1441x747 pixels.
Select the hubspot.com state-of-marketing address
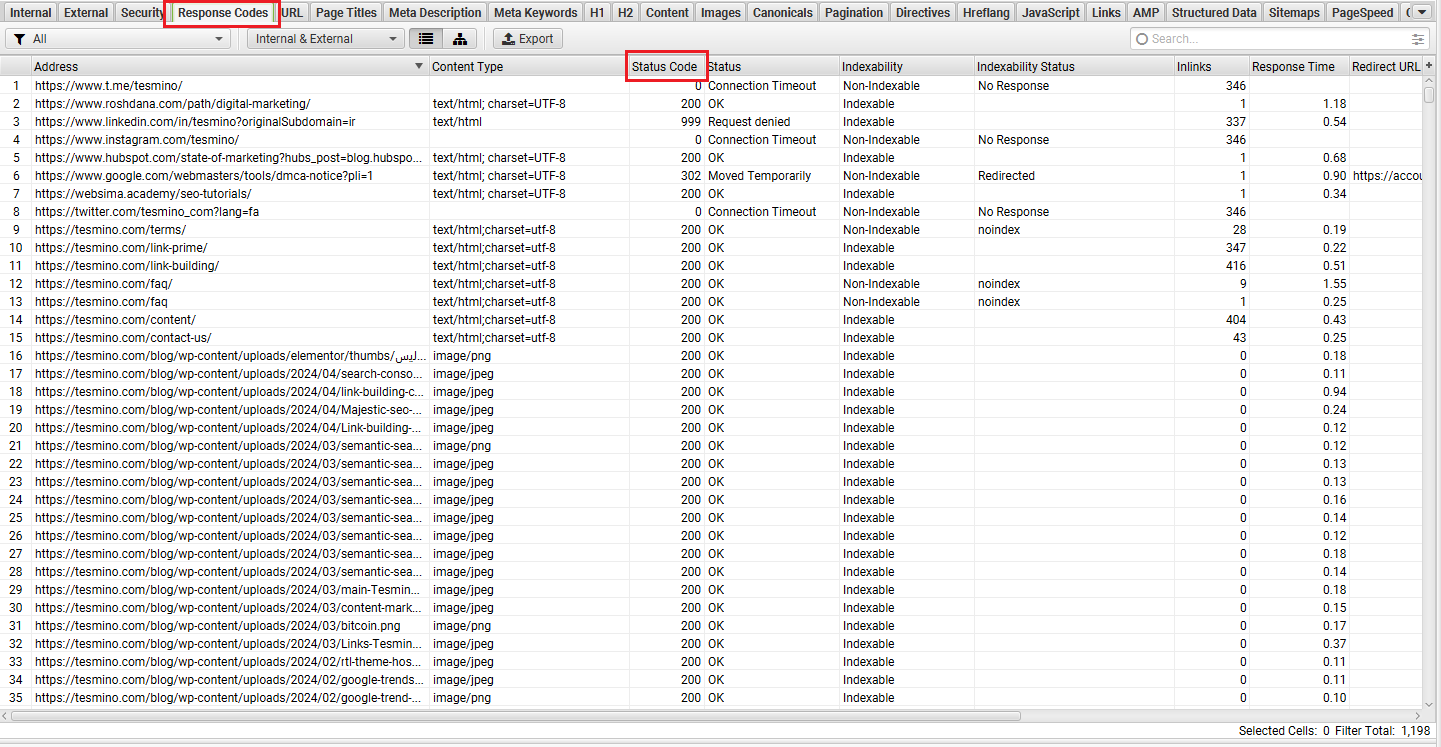(x=230, y=158)
